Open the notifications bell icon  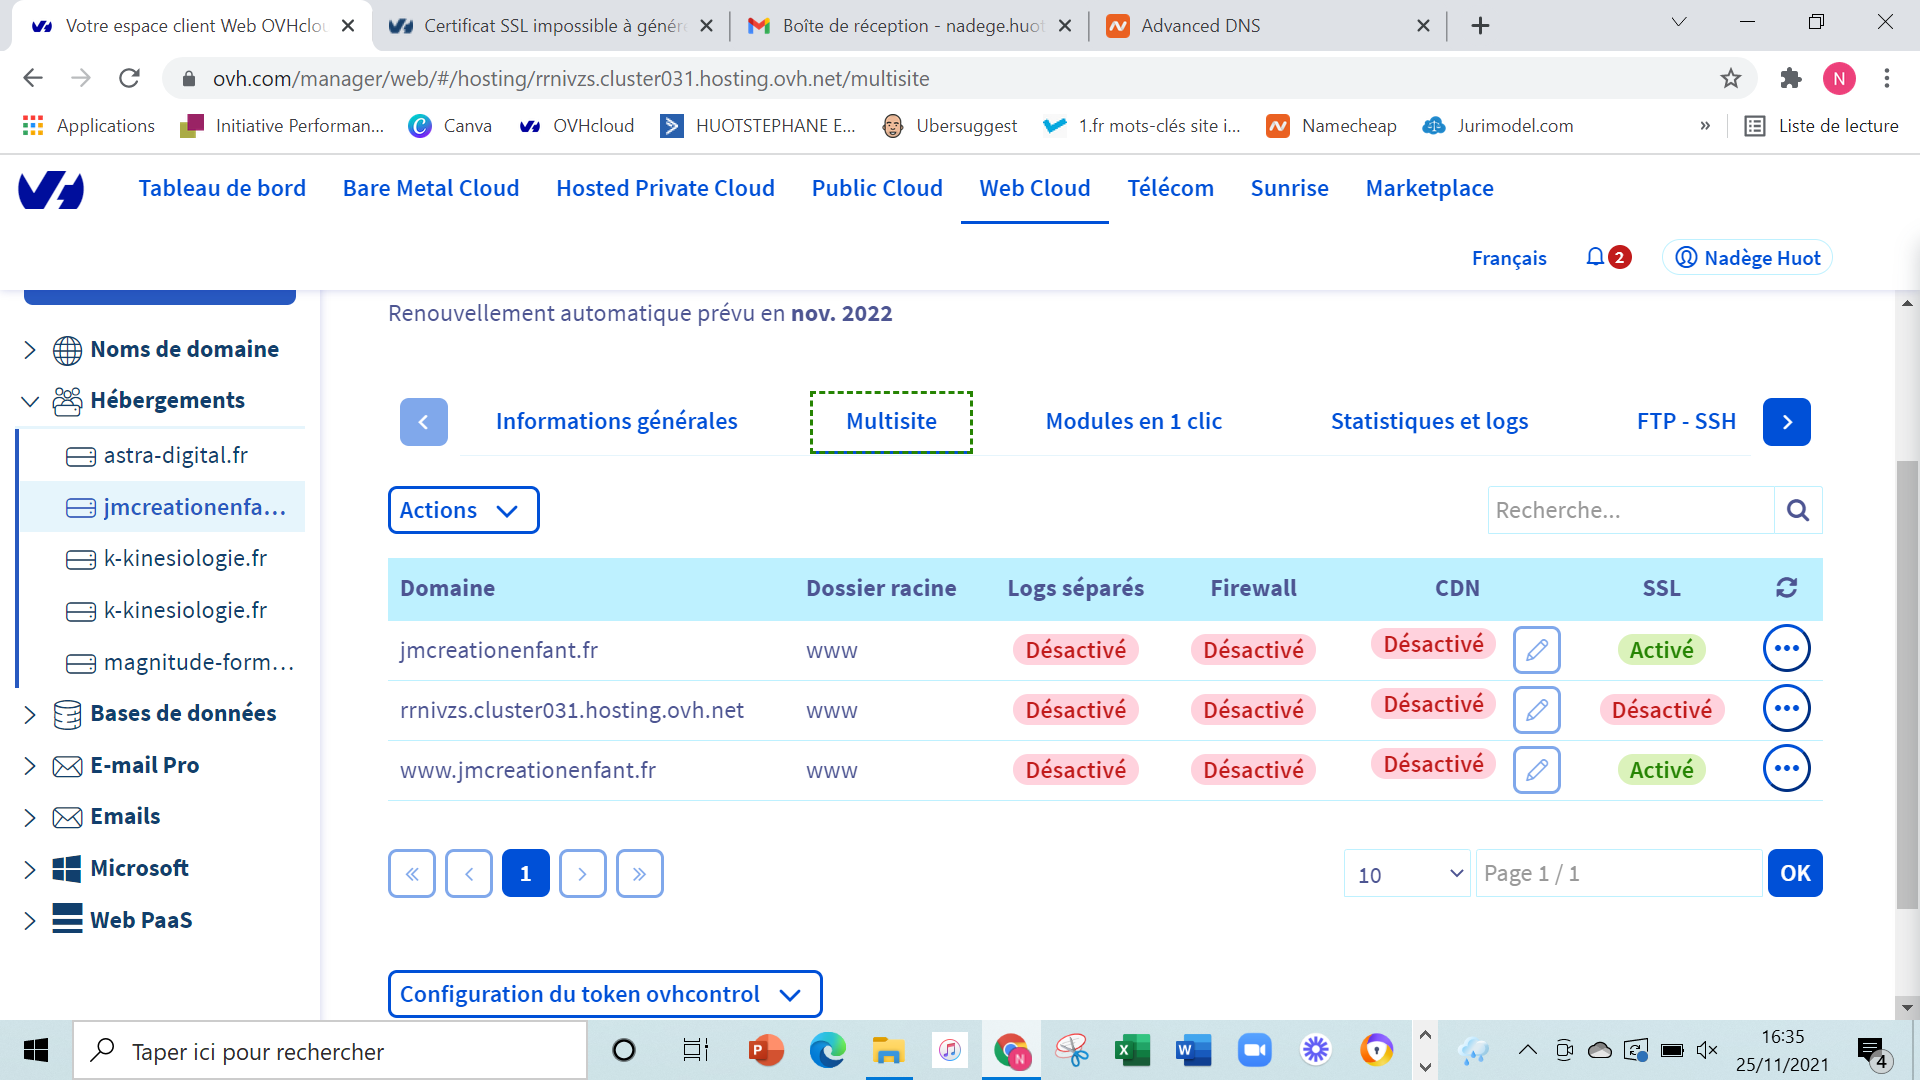pos(1595,257)
